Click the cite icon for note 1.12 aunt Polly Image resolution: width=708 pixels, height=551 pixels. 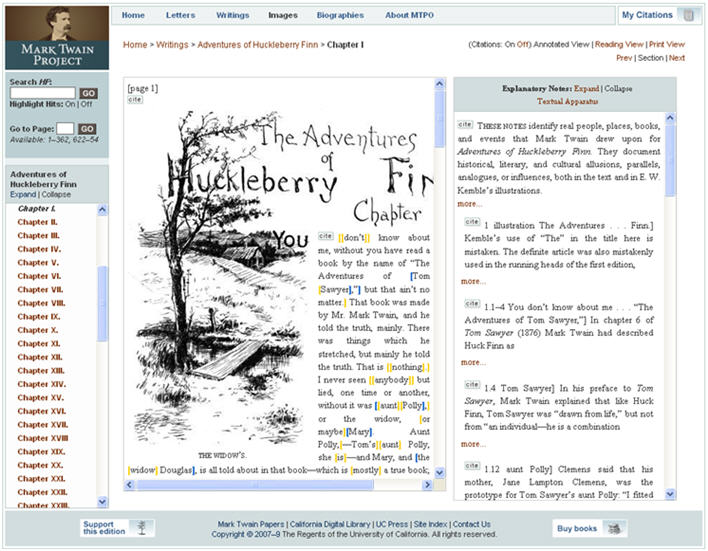click(x=472, y=465)
